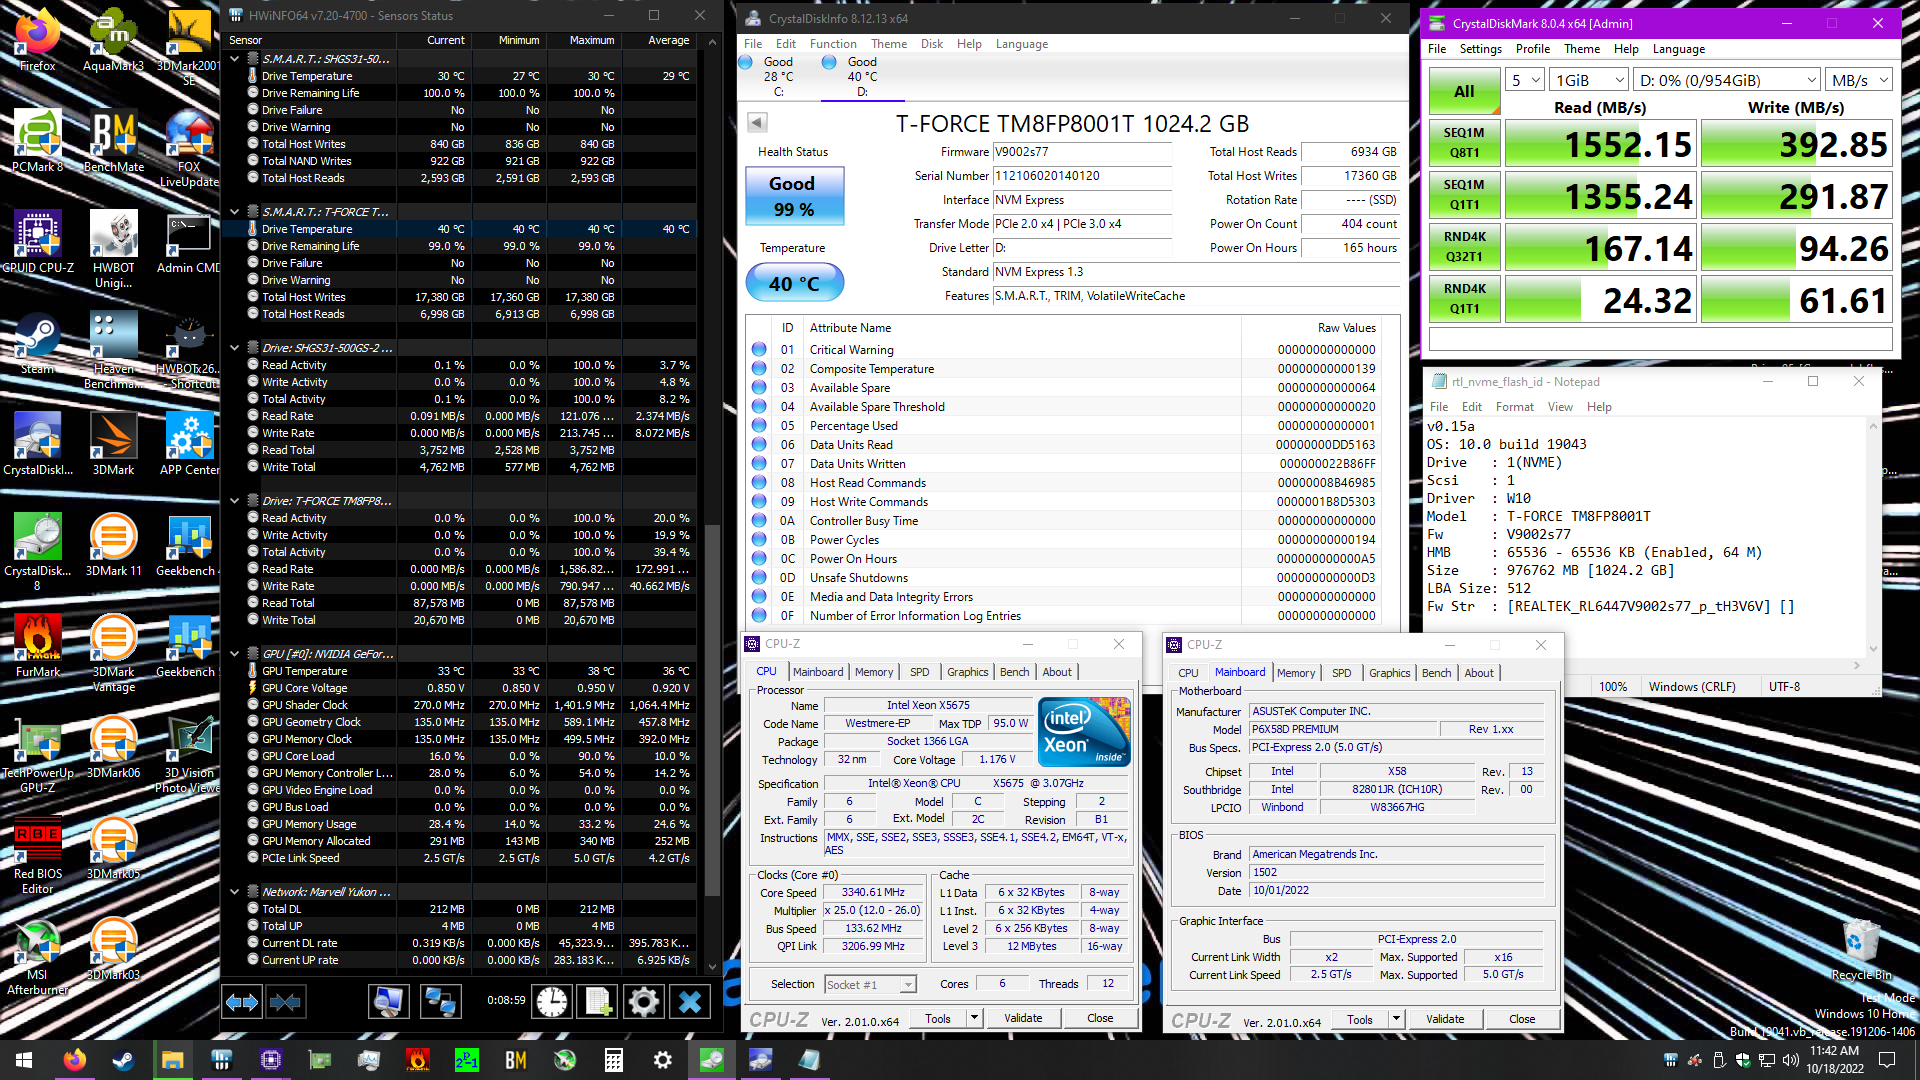
Task: Collapse S.M.A.R.T. SHGS31 sensor group
Action: pyautogui.click(x=235, y=59)
